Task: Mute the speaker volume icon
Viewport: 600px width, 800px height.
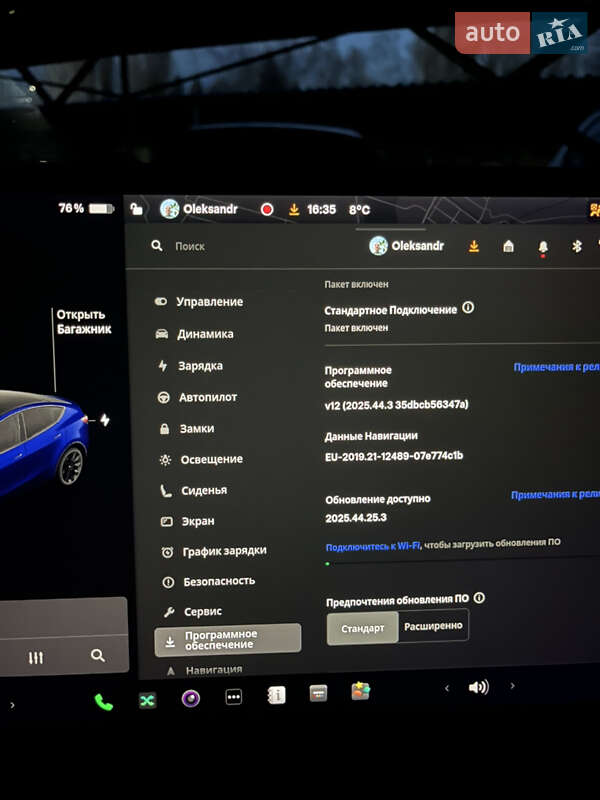Action: 479,687
